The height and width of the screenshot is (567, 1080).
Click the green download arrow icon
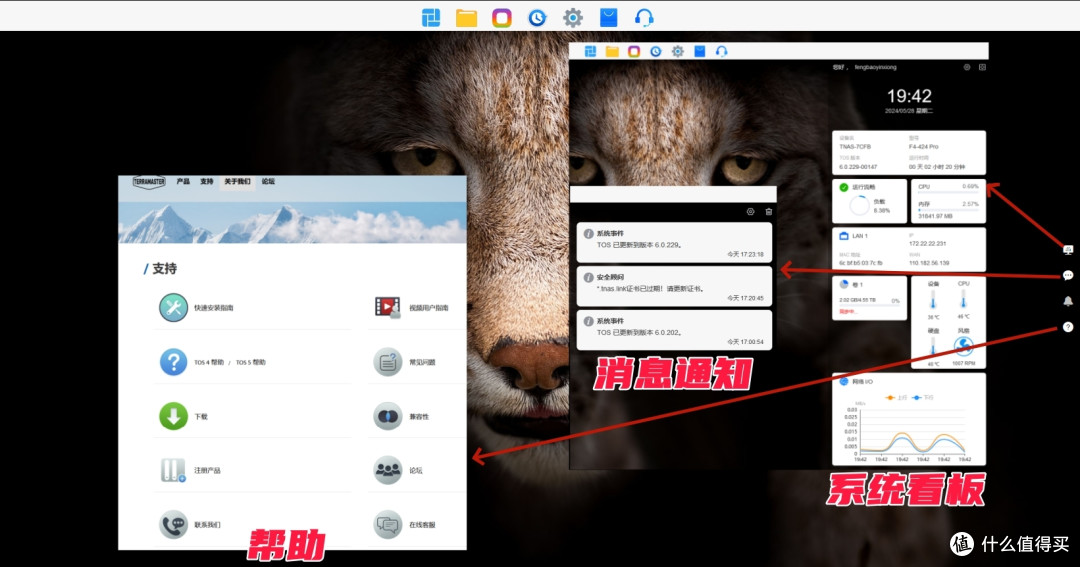(174, 416)
